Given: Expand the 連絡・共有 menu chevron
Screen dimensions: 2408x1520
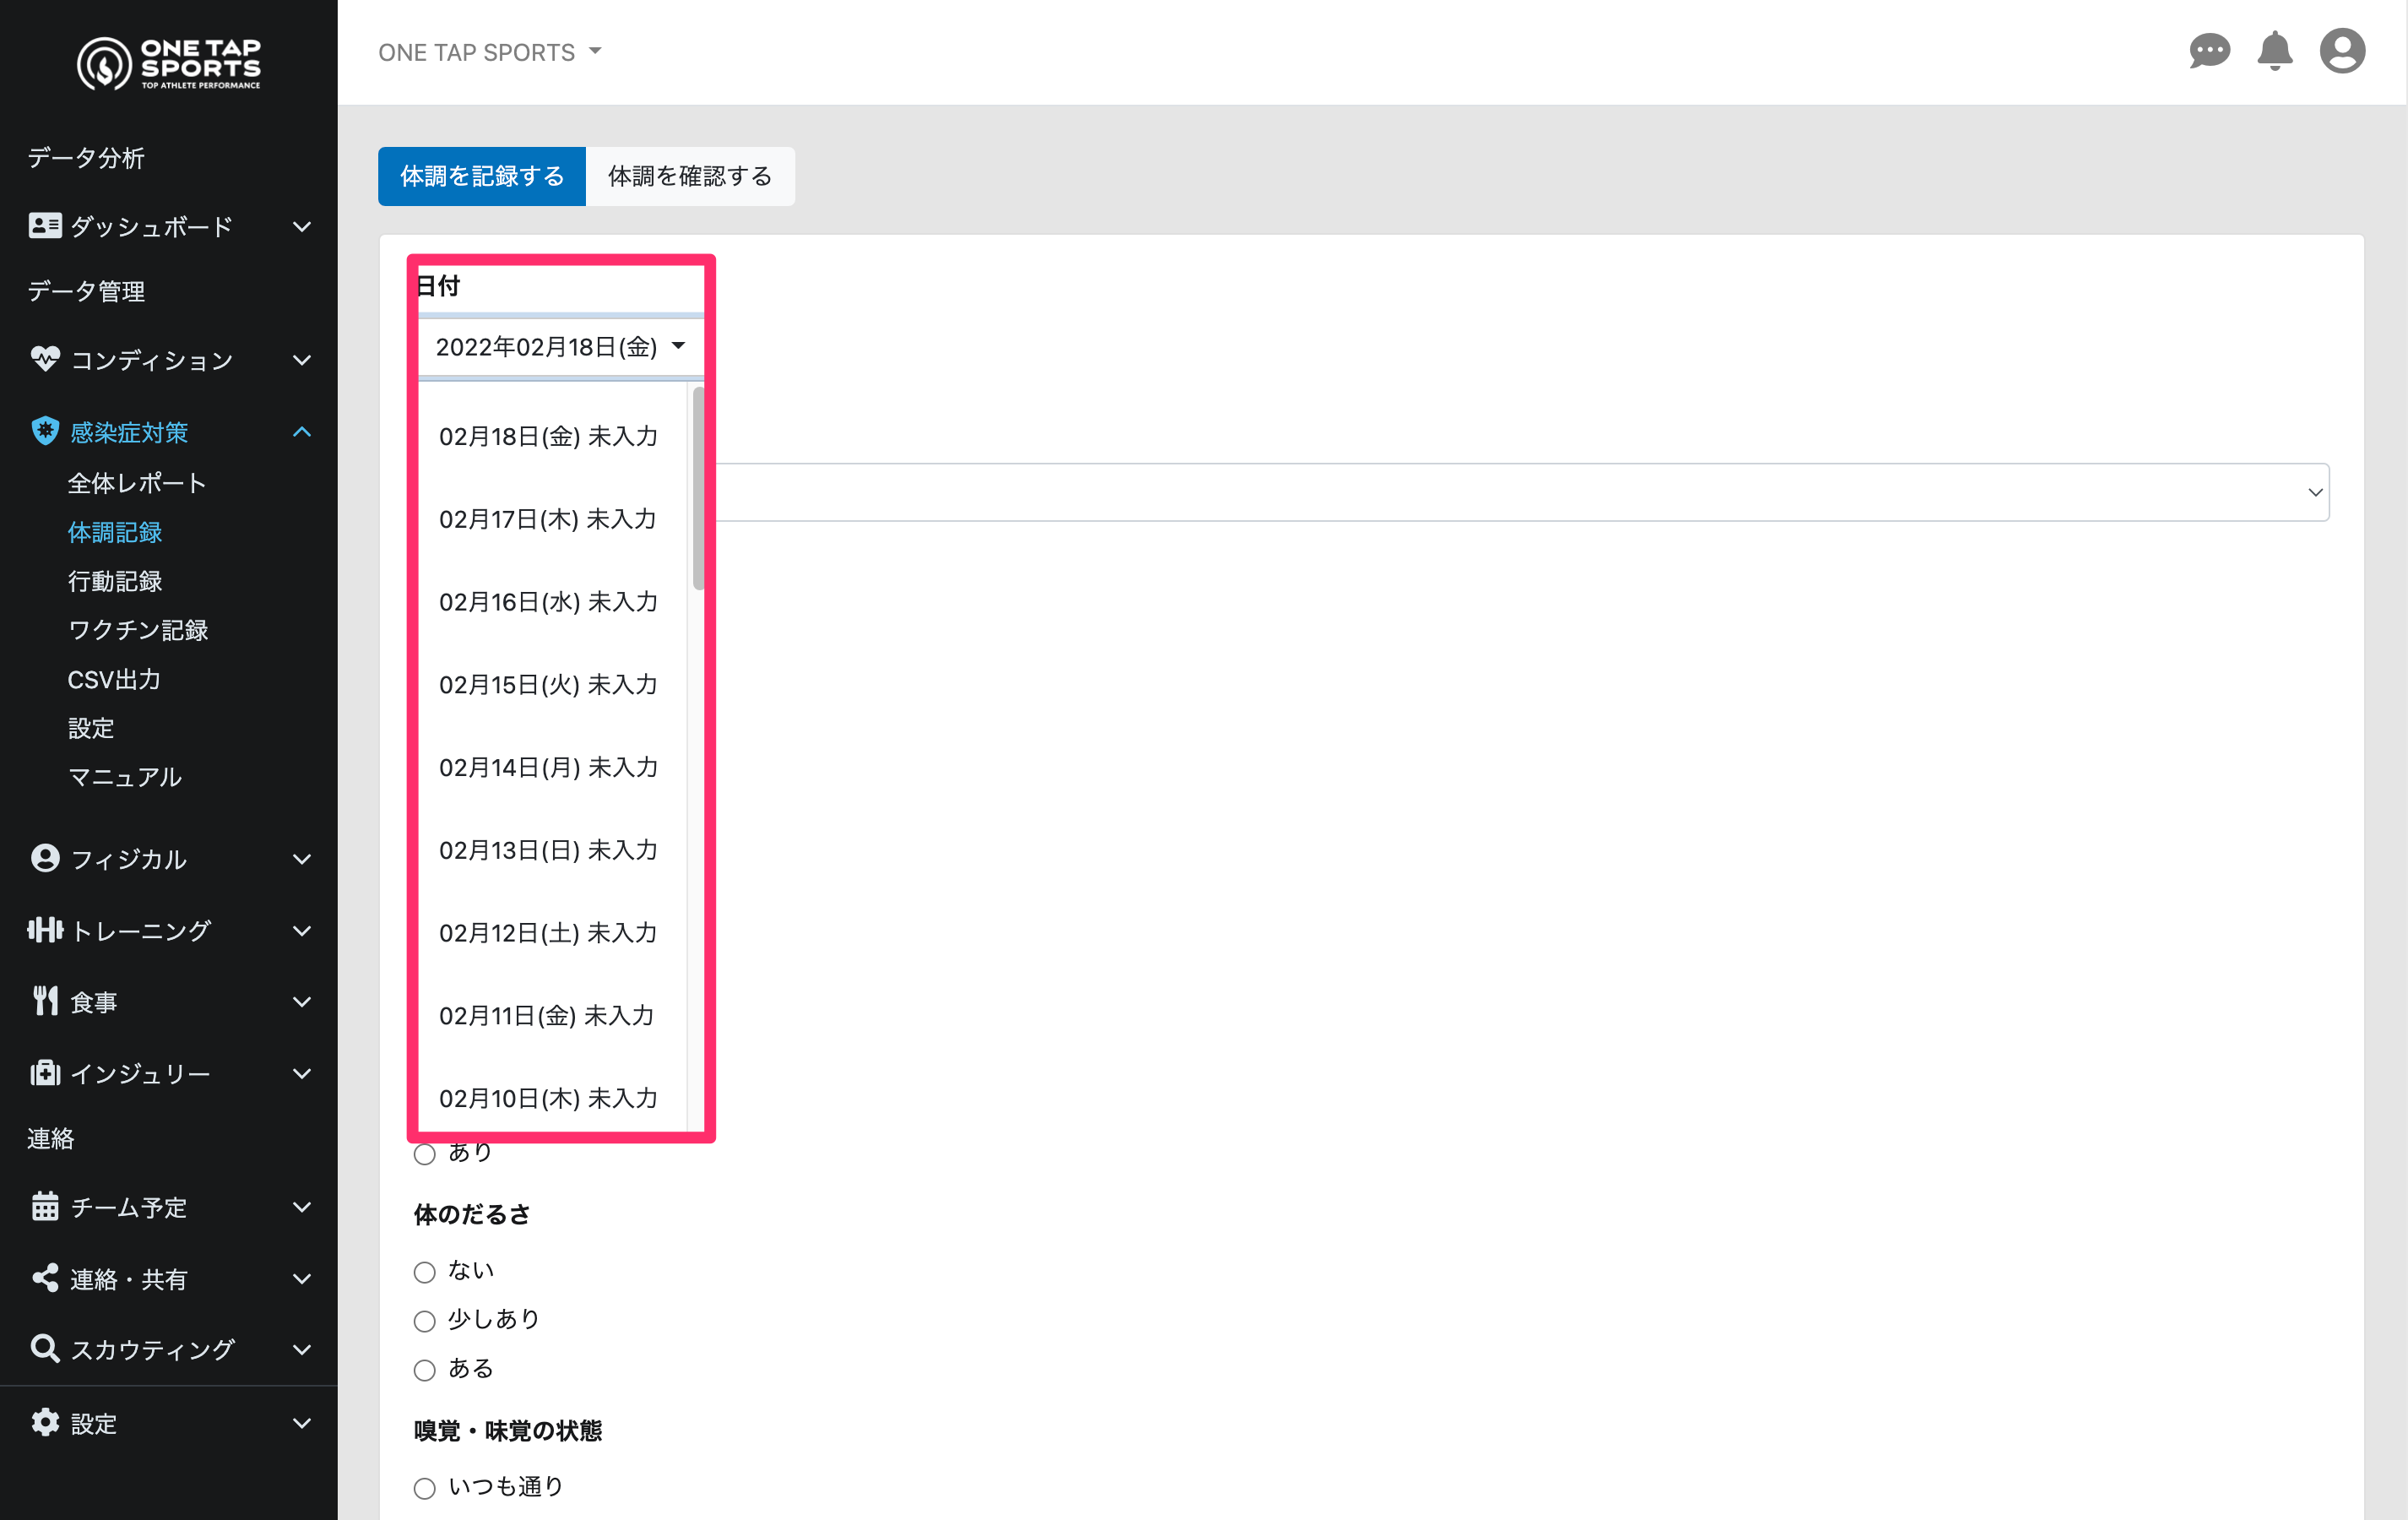Looking at the screenshot, I should pyautogui.click(x=302, y=1279).
